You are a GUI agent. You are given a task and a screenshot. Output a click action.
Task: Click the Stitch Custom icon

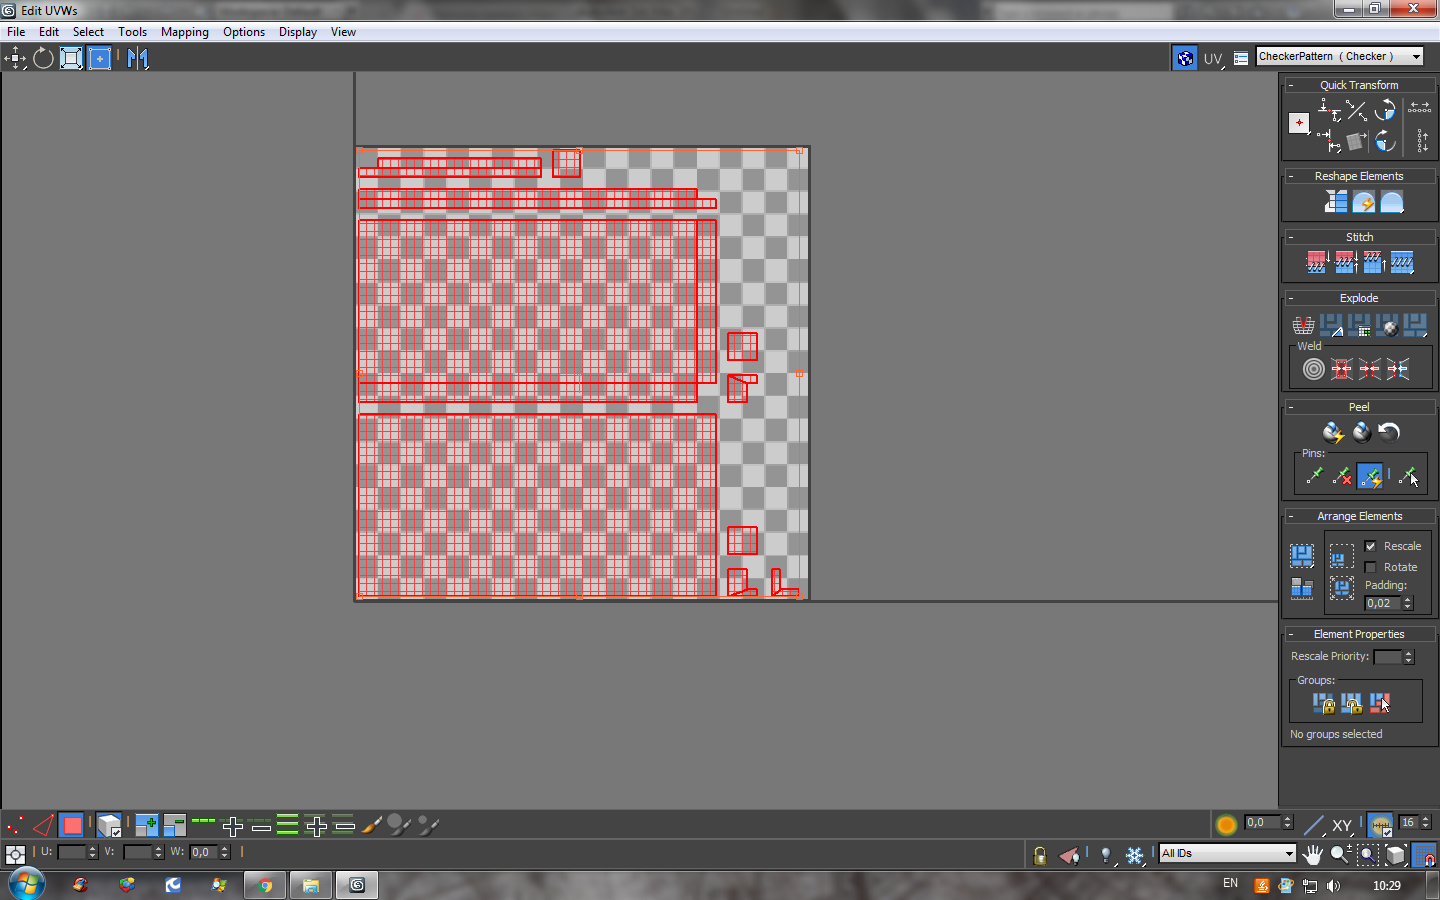coord(1402,263)
